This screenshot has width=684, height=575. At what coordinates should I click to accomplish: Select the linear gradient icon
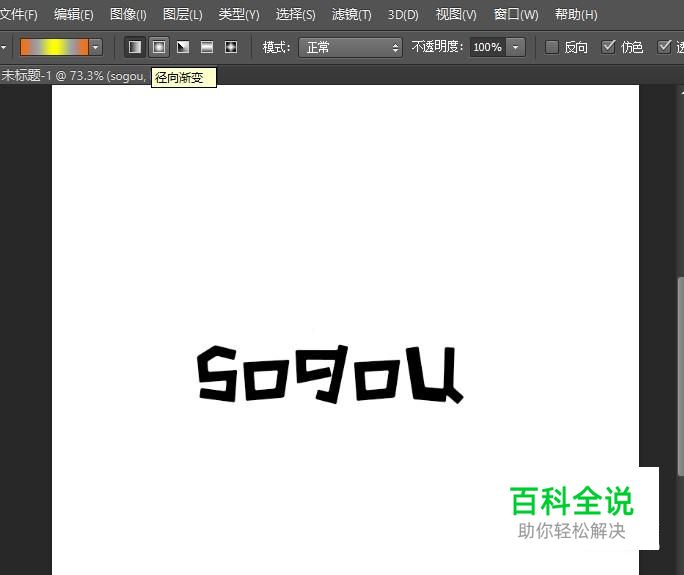pyautogui.click(x=135, y=47)
